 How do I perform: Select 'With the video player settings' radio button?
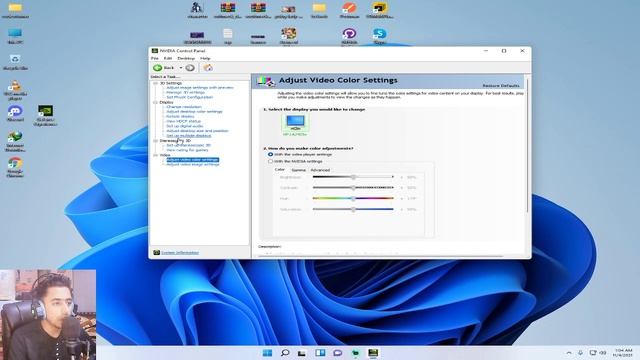270,155
